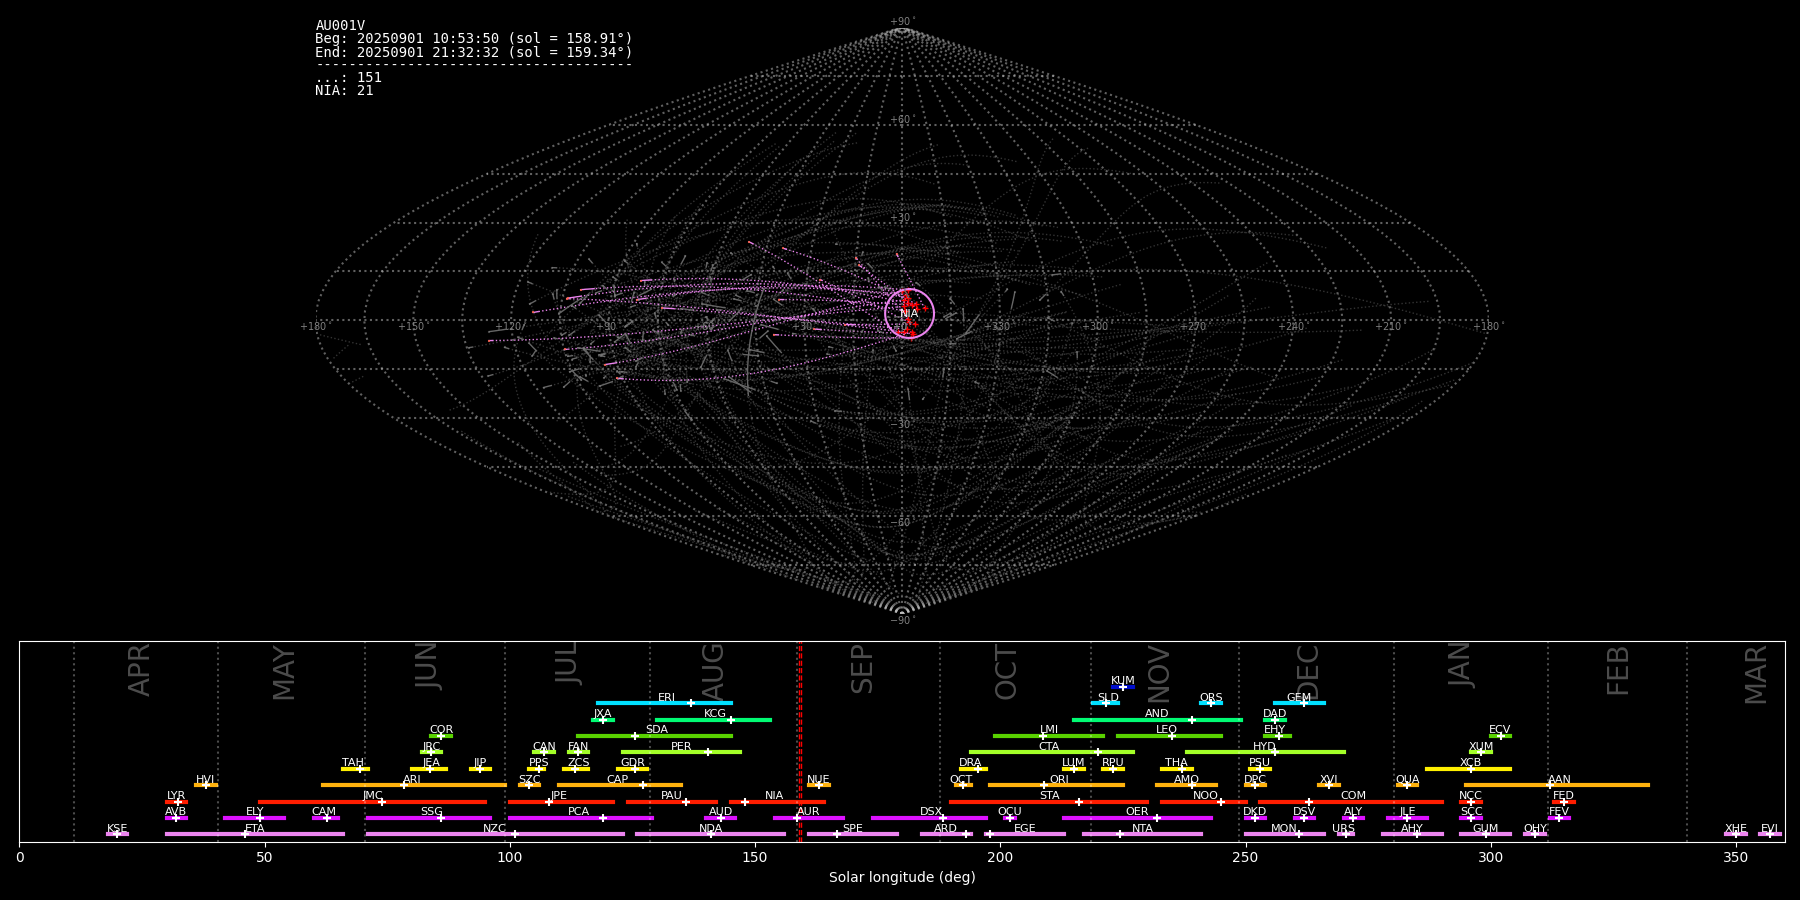Click the ARI shower label
Viewport: 1800px width, 900px height.
pyautogui.click(x=412, y=779)
